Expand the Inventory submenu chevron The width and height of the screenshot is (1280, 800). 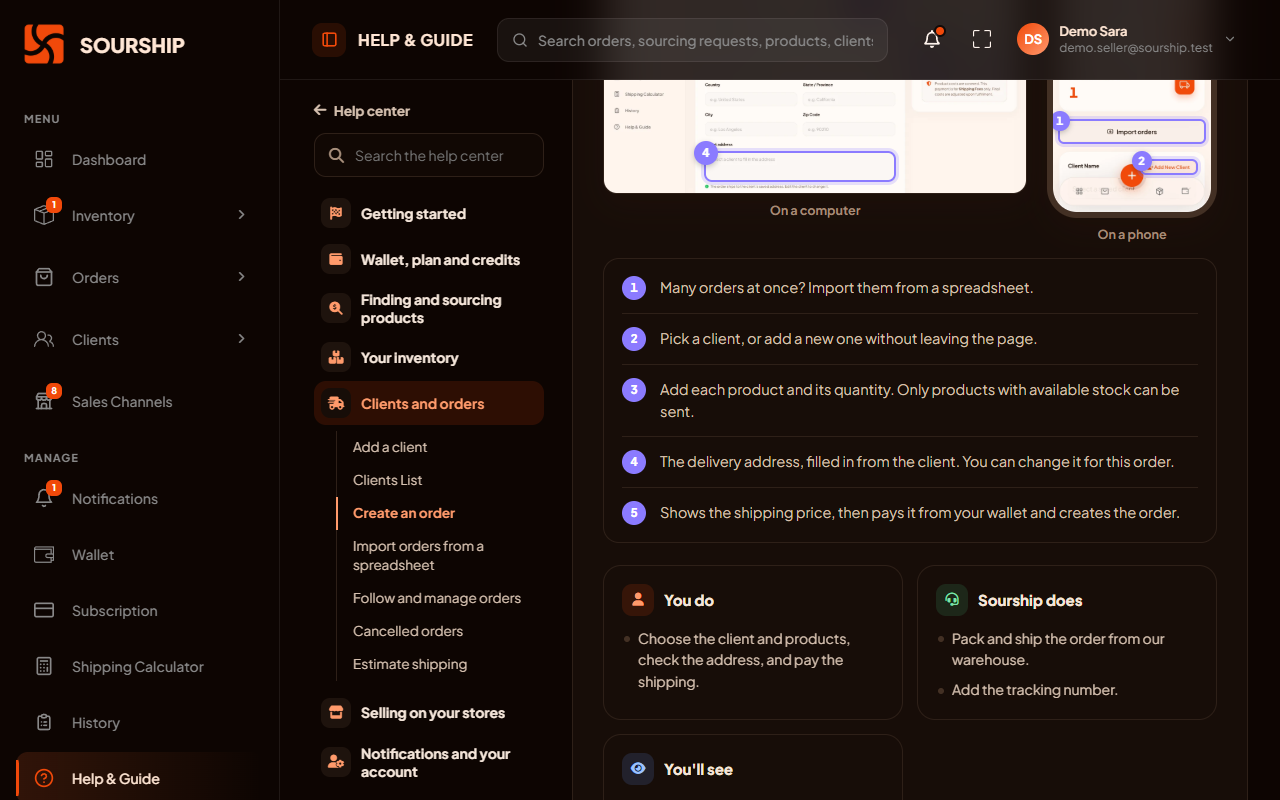click(x=241, y=215)
